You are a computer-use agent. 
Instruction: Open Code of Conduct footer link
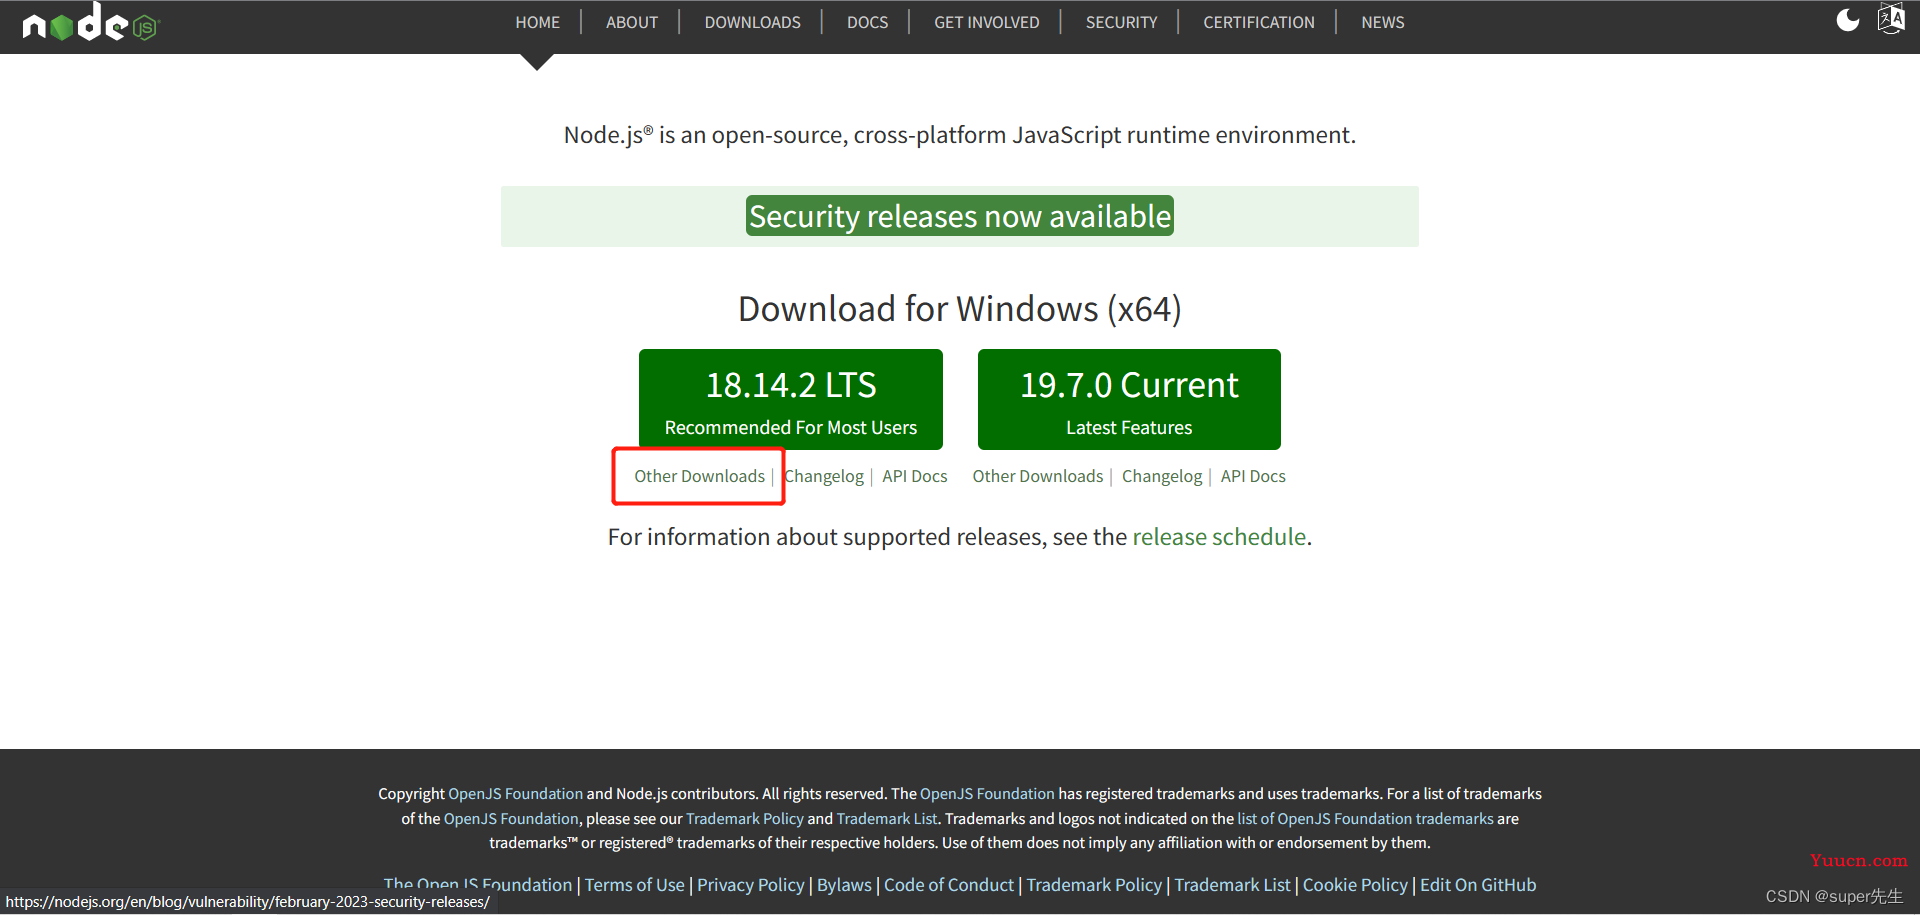(x=949, y=885)
